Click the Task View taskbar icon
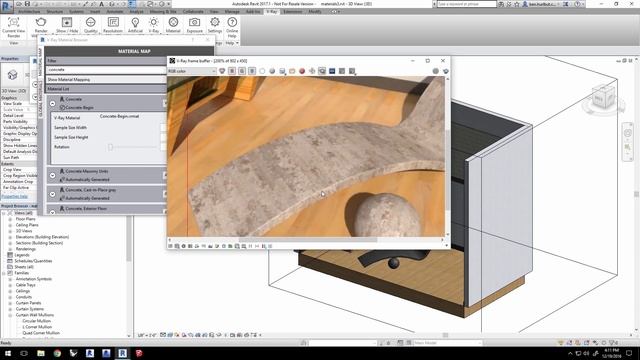The width and height of the screenshot is (640, 360). point(24,353)
